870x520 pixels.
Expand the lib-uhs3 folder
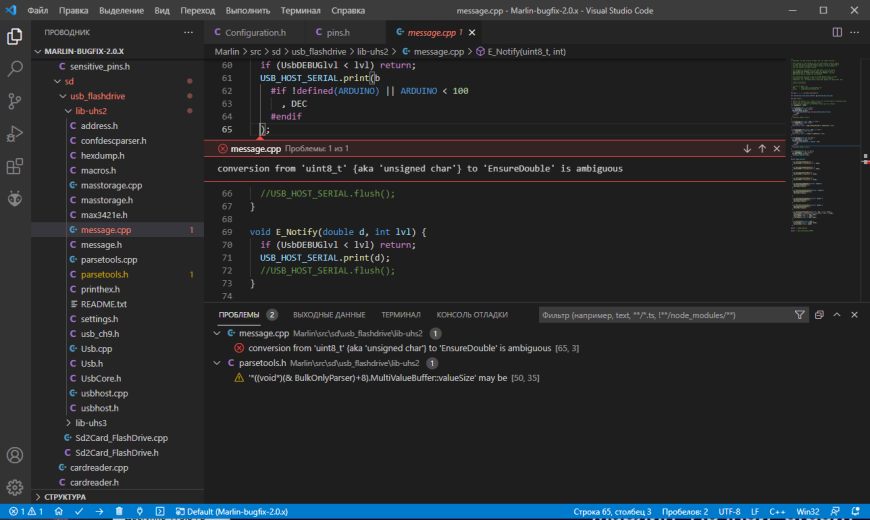[x=68, y=423]
